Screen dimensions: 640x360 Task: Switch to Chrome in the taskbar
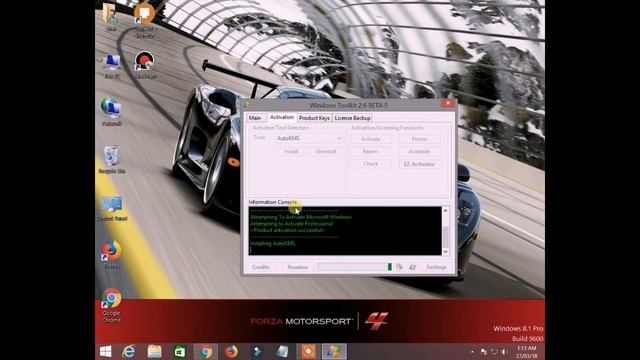click(x=206, y=351)
